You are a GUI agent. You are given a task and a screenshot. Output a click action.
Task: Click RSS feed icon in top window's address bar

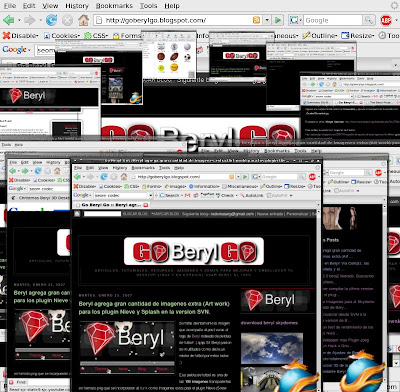click(256, 20)
